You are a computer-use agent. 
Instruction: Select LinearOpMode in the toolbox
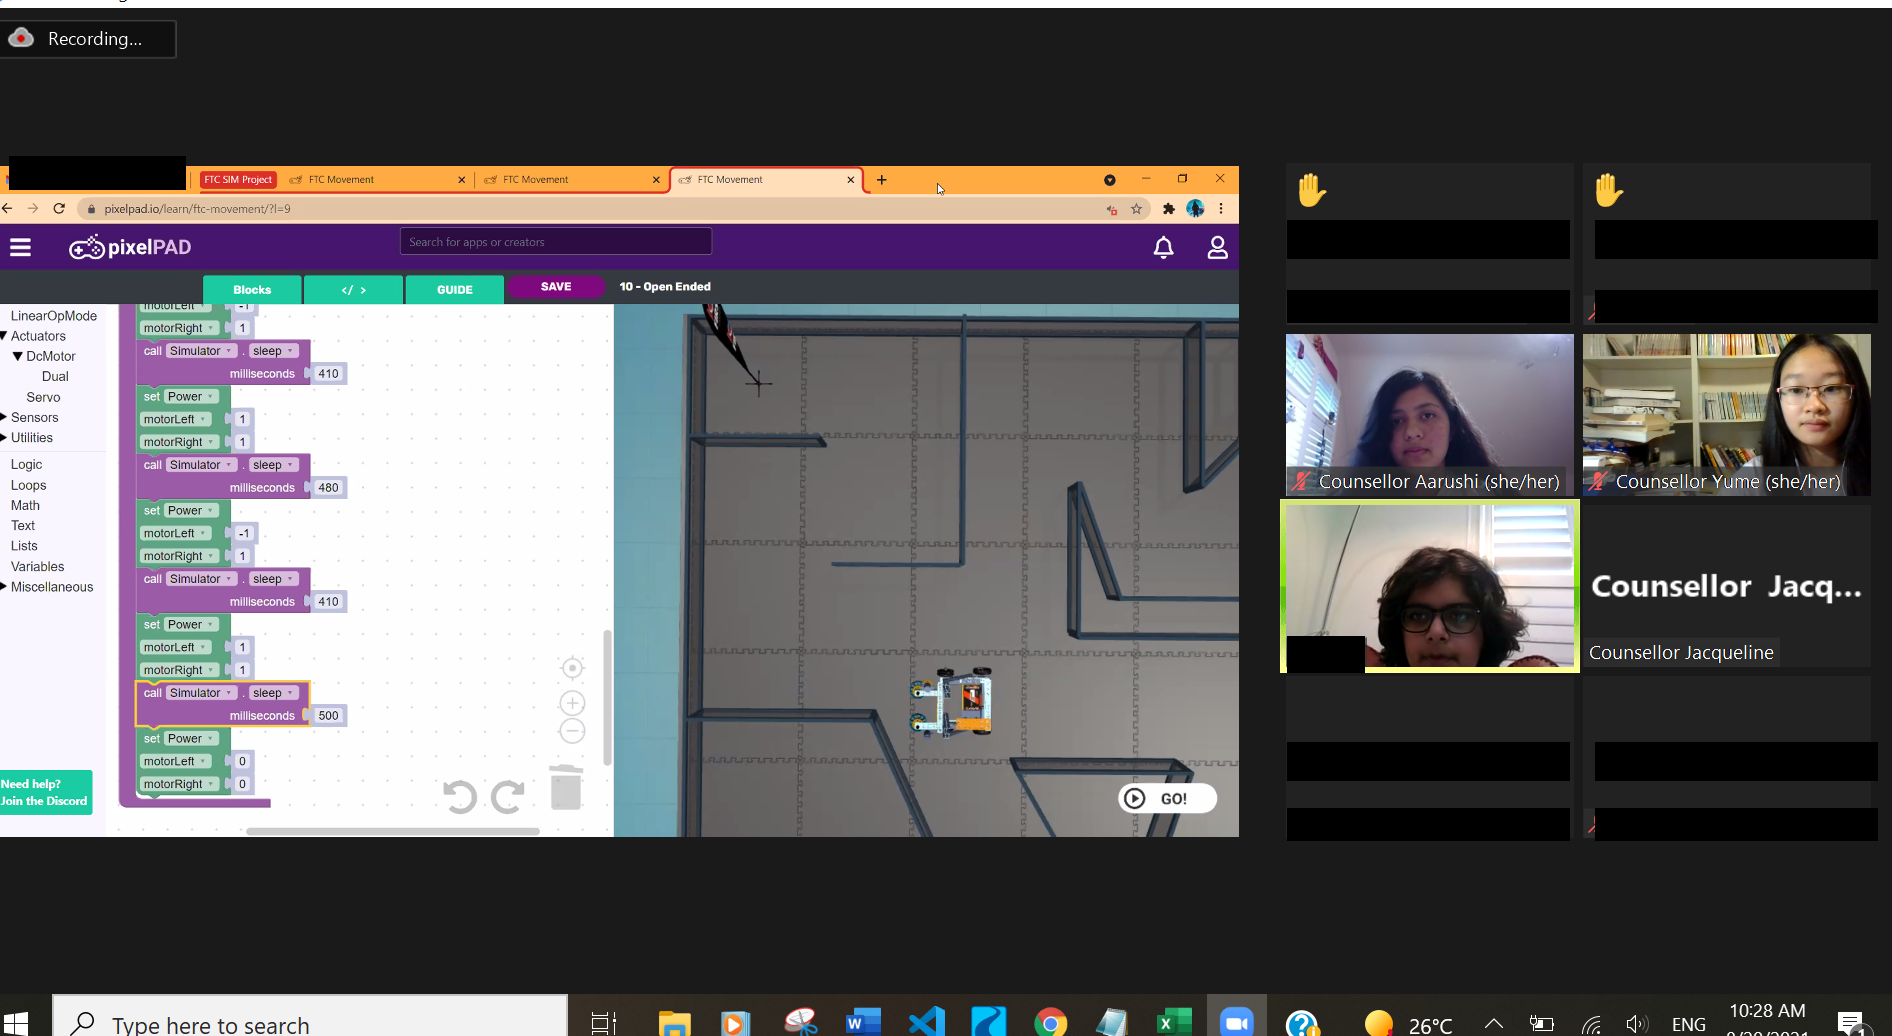coord(54,316)
